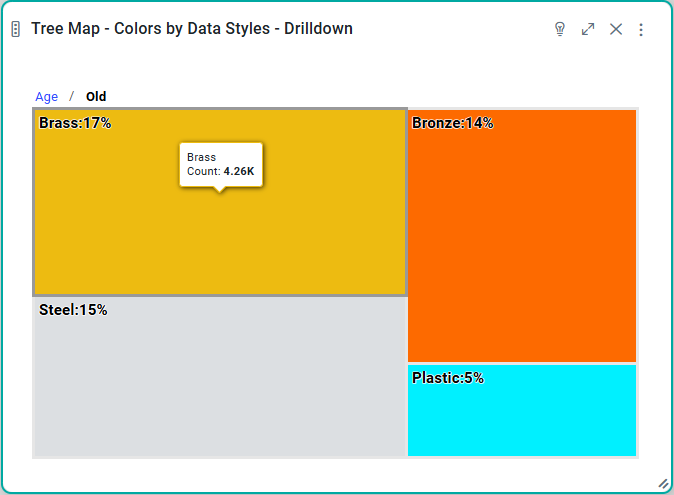Click the resize grip in bottom-right corner
The height and width of the screenshot is (495, 674).
(x=662, y=483)
